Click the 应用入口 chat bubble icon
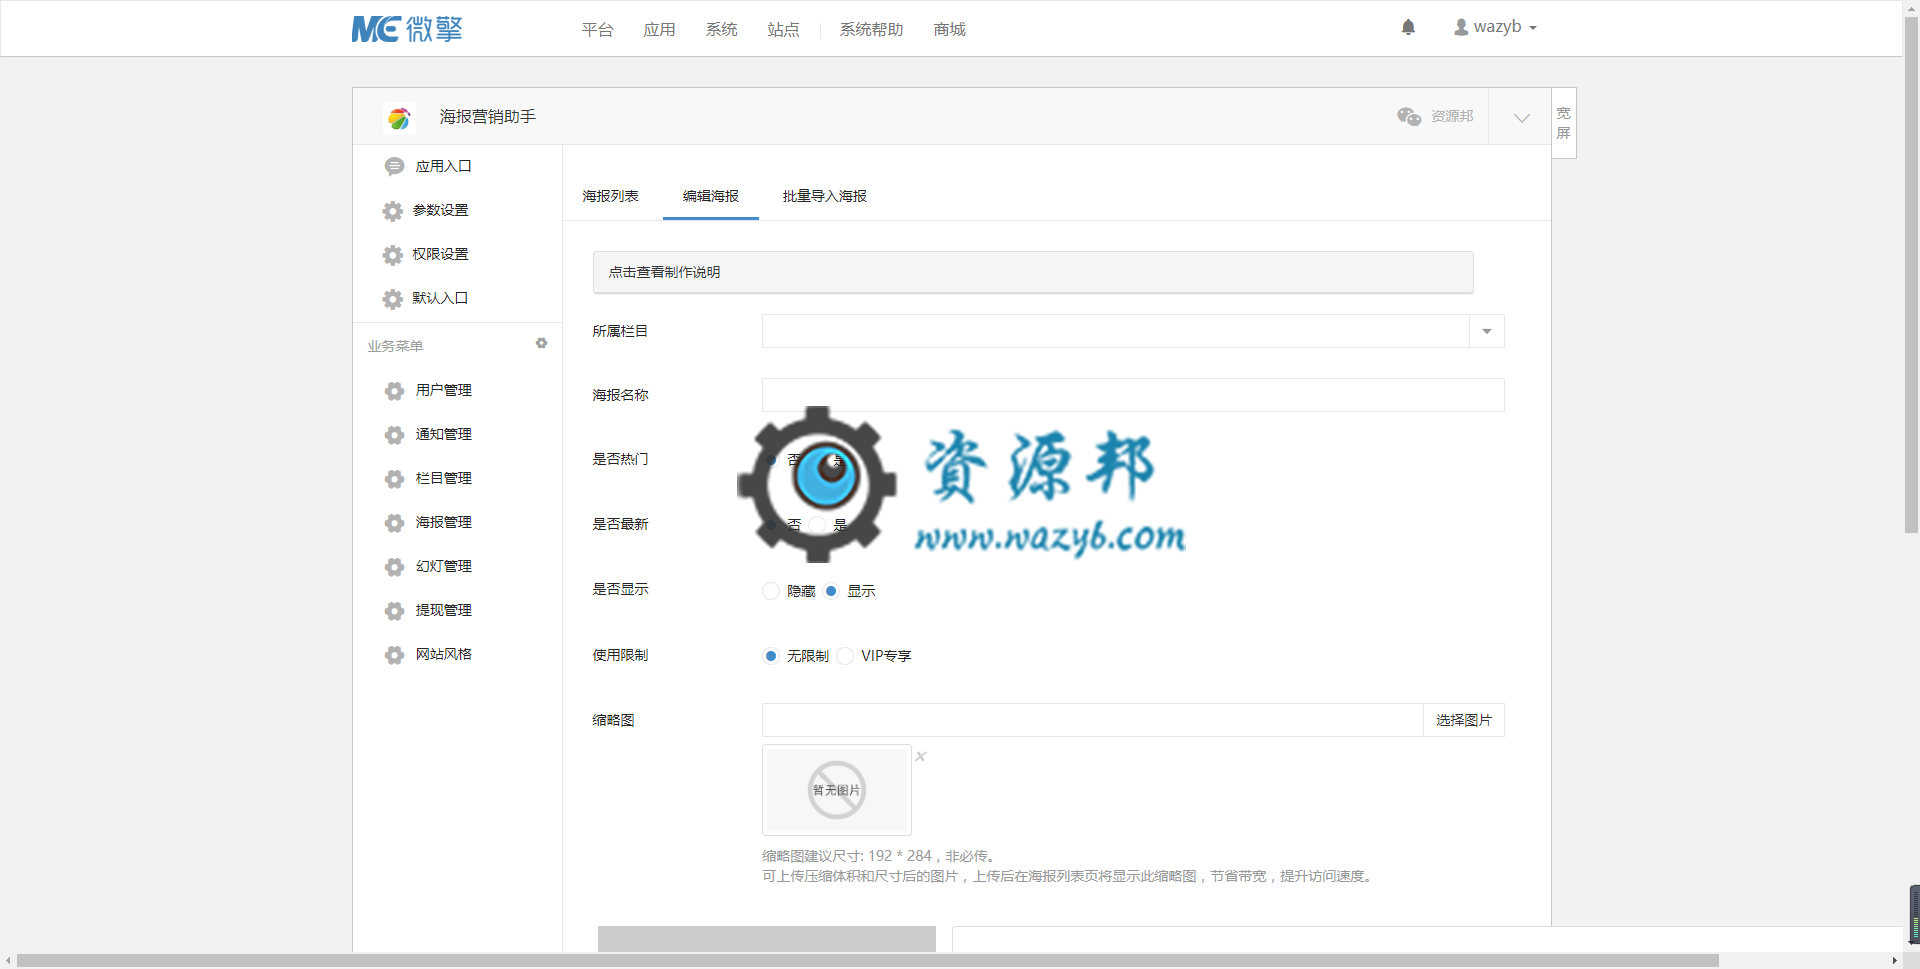The width and height of the screenshot is (1920, 969). 394,167
